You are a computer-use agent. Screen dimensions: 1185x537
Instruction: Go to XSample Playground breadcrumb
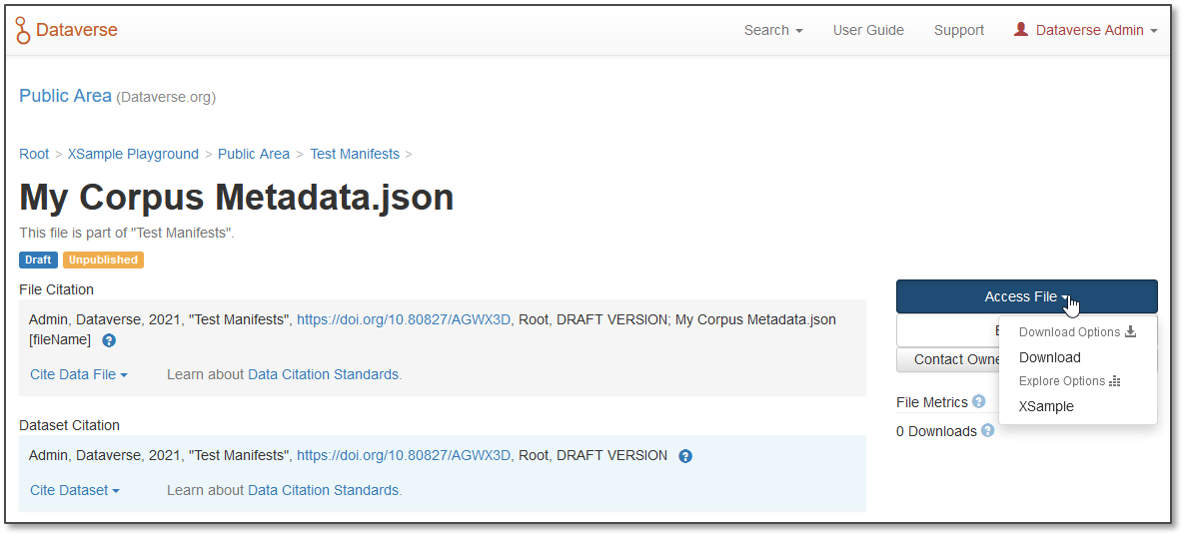(133, 154)
